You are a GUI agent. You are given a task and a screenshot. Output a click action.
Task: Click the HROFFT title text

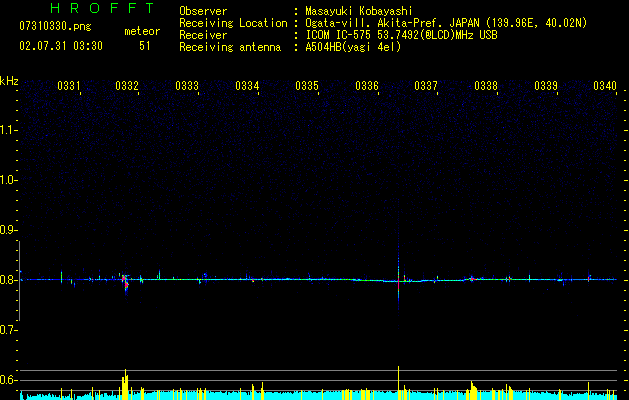(102, 8)
